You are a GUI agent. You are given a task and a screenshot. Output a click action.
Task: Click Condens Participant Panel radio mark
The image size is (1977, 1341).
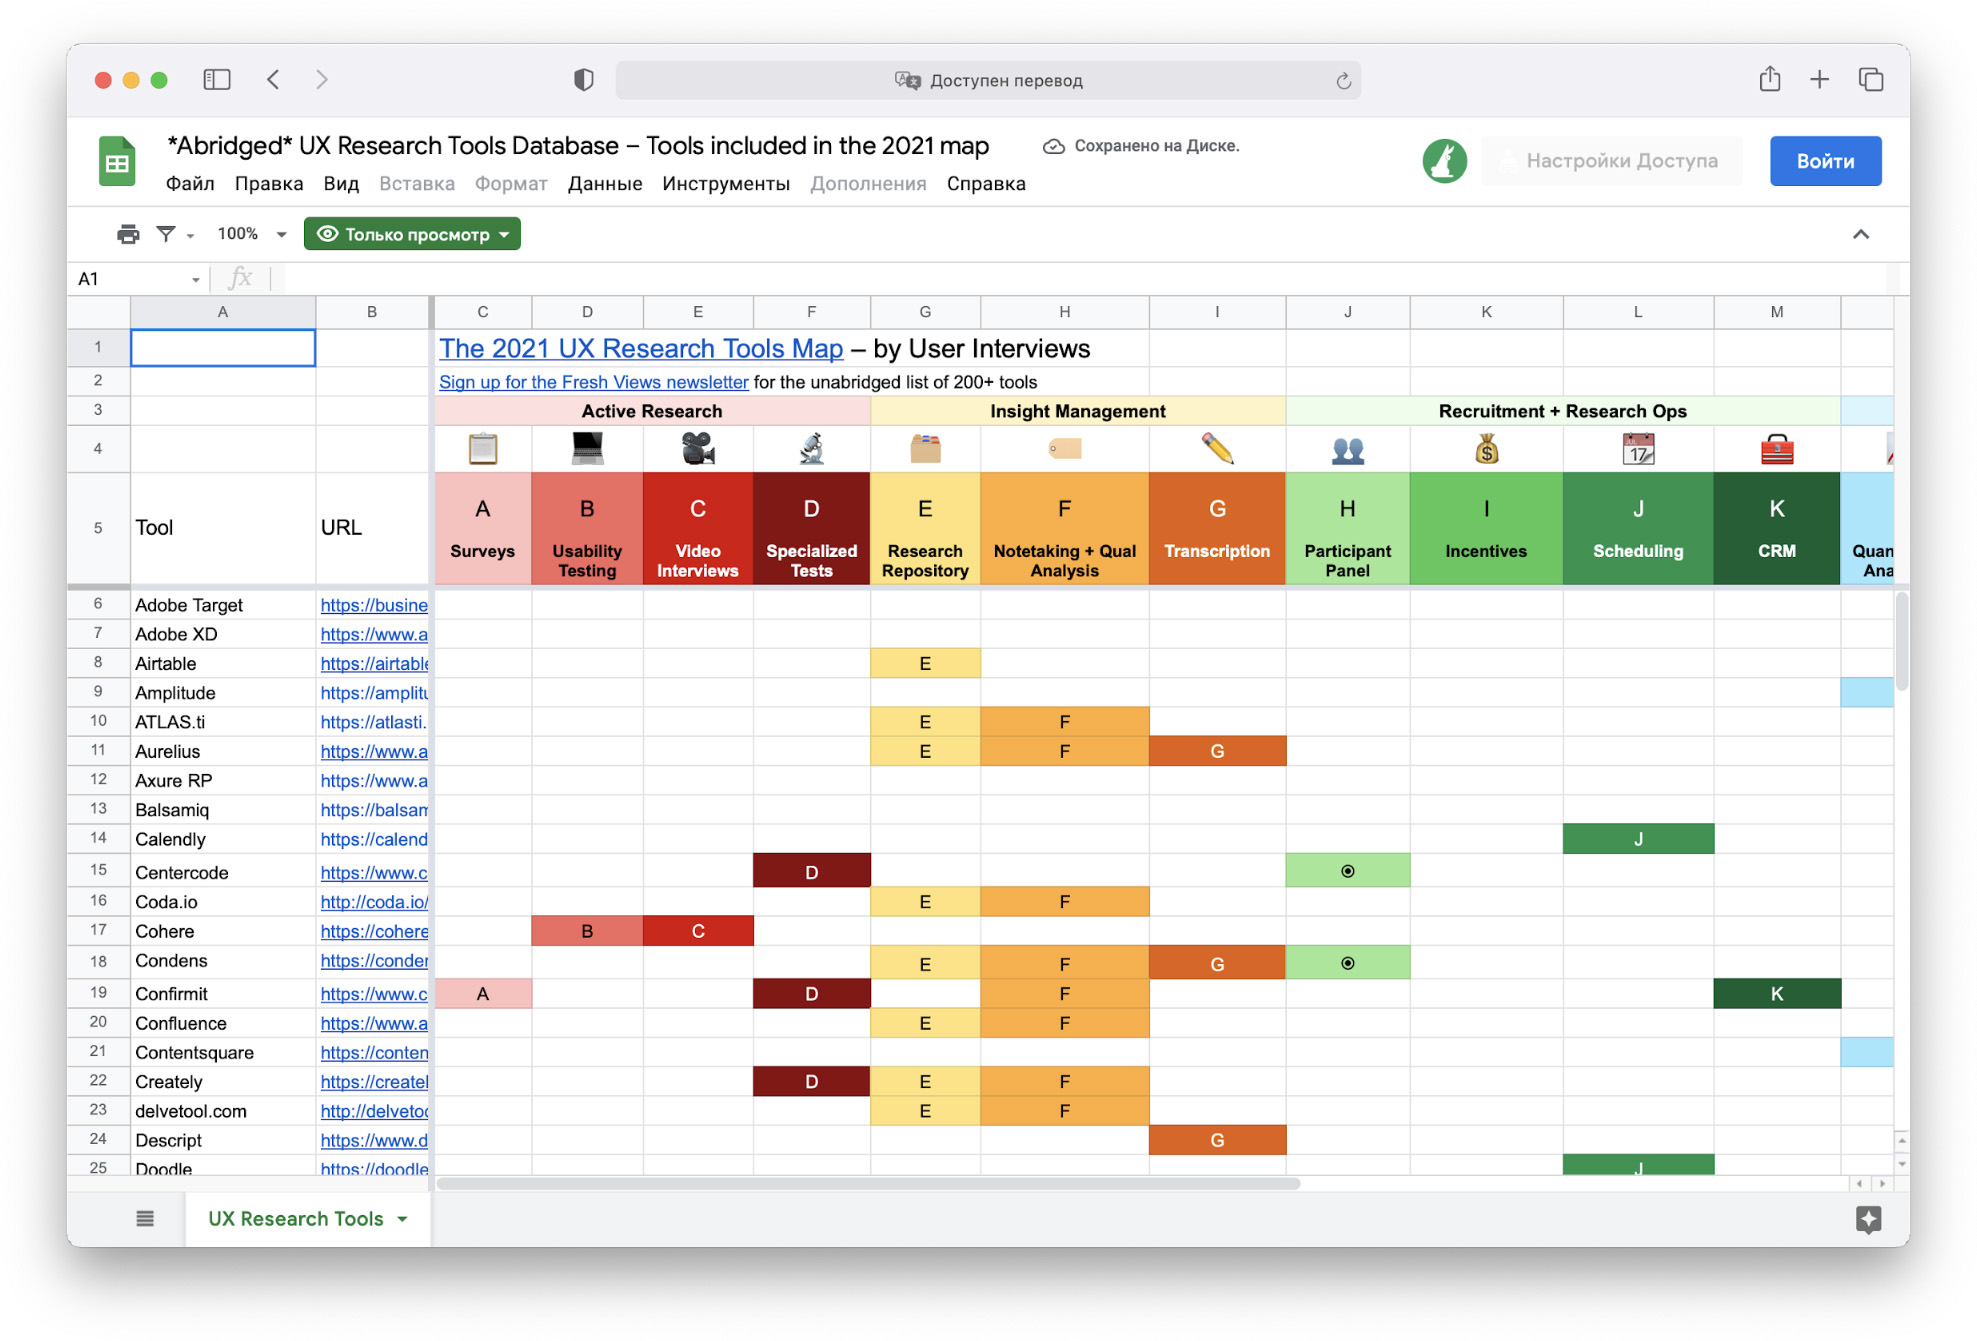coord(1347,963)
